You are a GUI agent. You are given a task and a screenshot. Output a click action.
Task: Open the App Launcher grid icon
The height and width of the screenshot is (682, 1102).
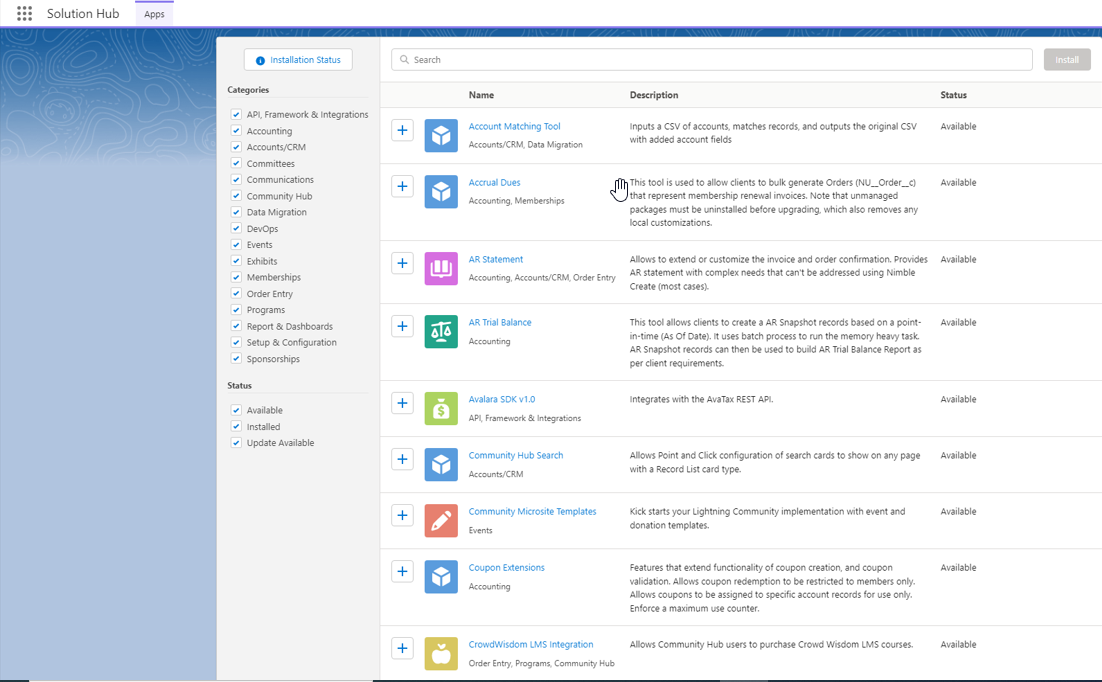(x=24, y=14)
